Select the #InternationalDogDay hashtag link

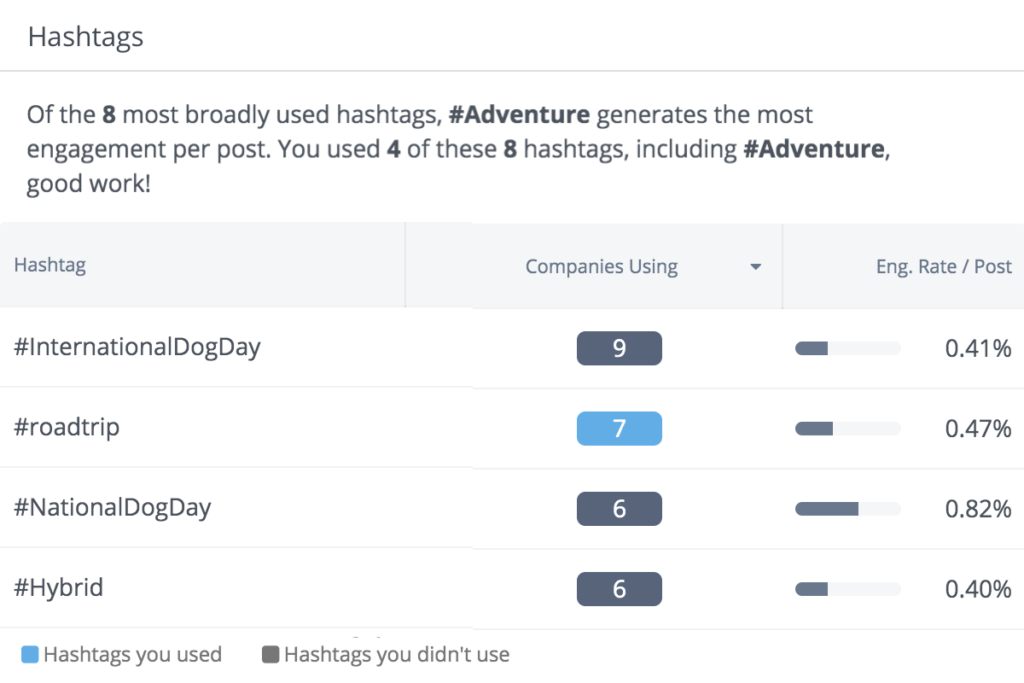pyautogui.click(x=137, y=347)
